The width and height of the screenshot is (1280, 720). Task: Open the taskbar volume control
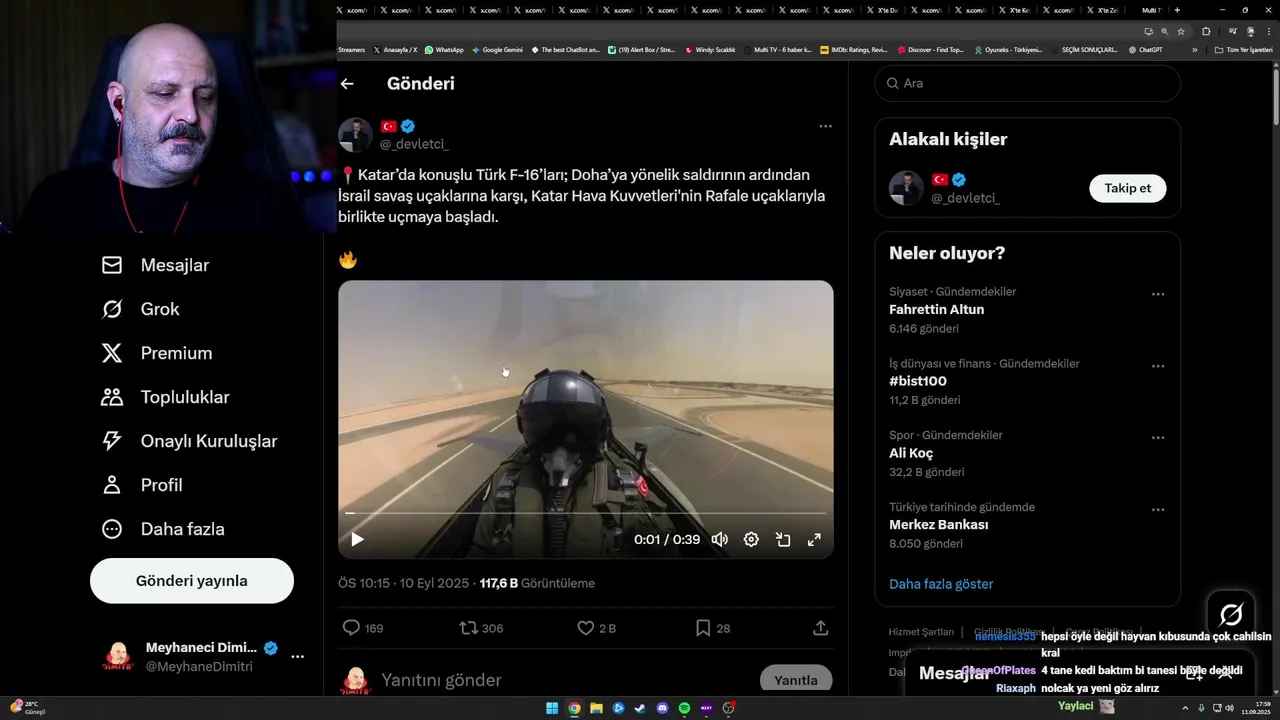(x=1229, y=708)
